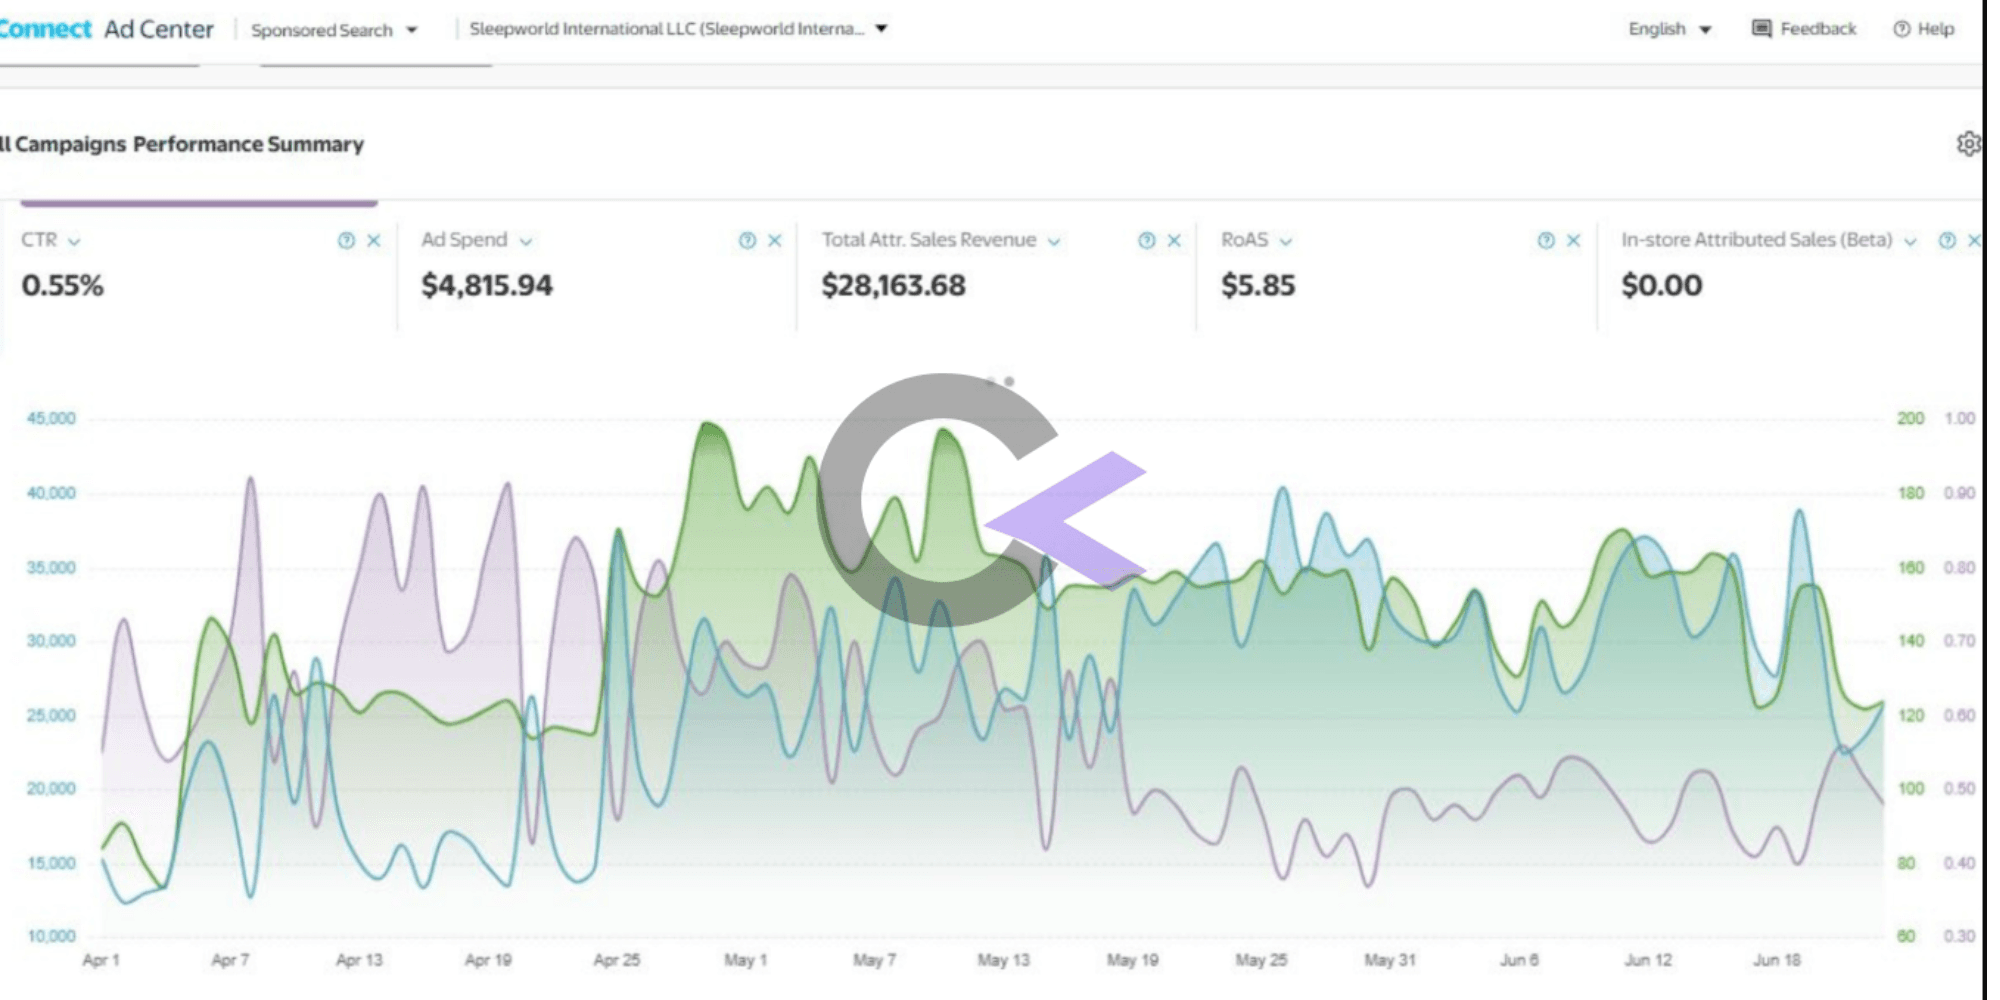Click the RoAS help question icon
Screen dimensions: 2000x1000
click(x=1546, y=240)
